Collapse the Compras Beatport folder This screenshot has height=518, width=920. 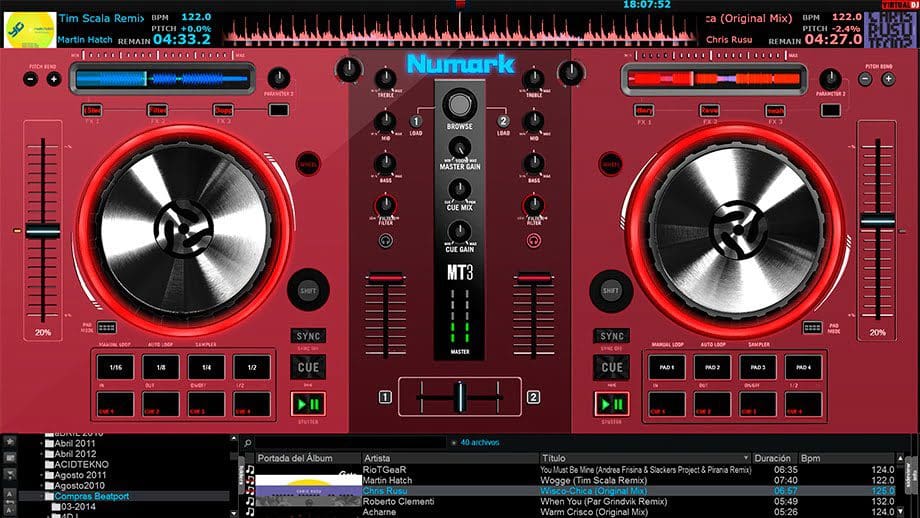pyautogui.click(x=42, y=496)
